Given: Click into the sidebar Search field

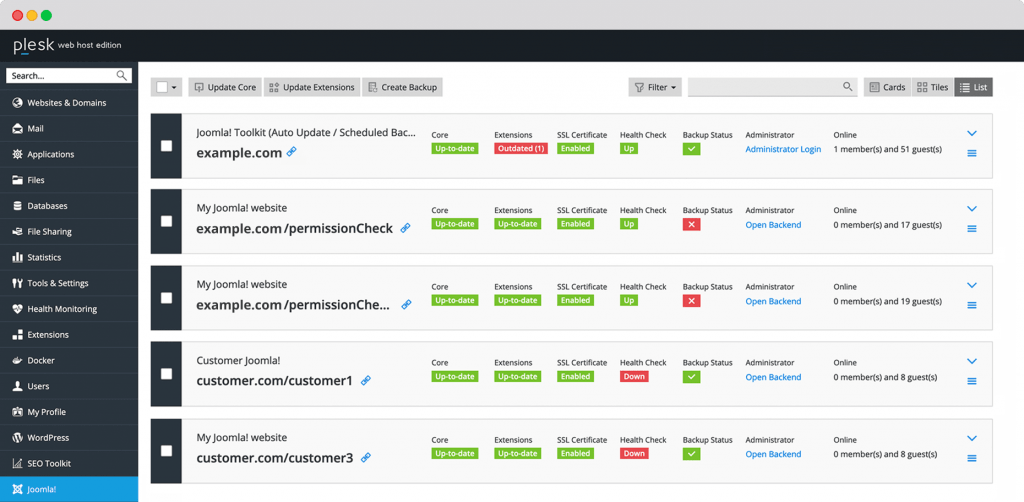Looking at the screenshot, I should coord(60,76).
